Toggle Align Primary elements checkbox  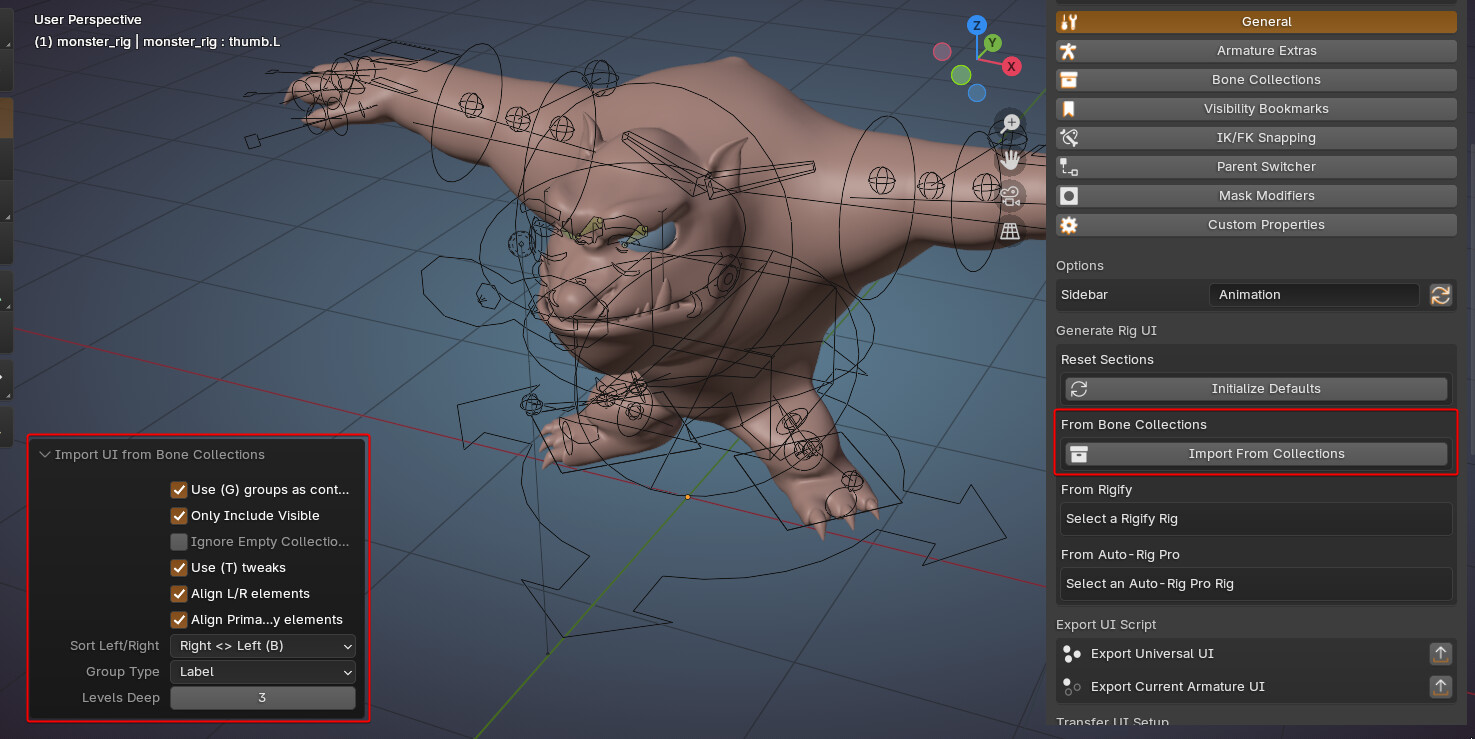point(179,620)
